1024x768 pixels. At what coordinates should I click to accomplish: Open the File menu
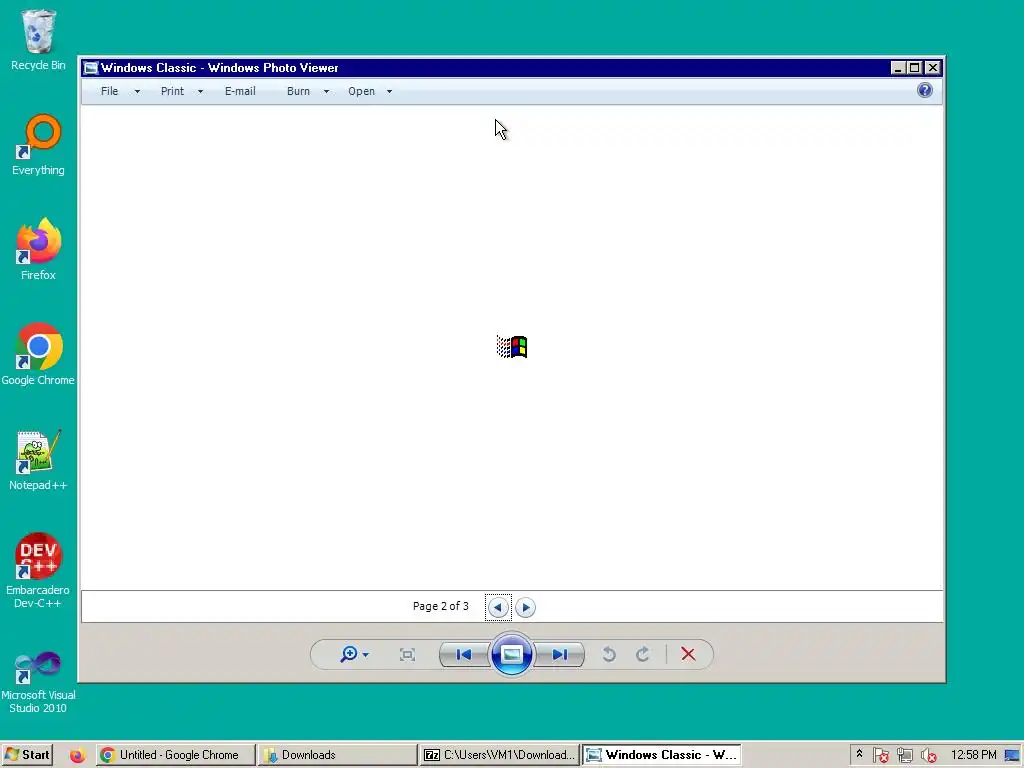(109, 91)
